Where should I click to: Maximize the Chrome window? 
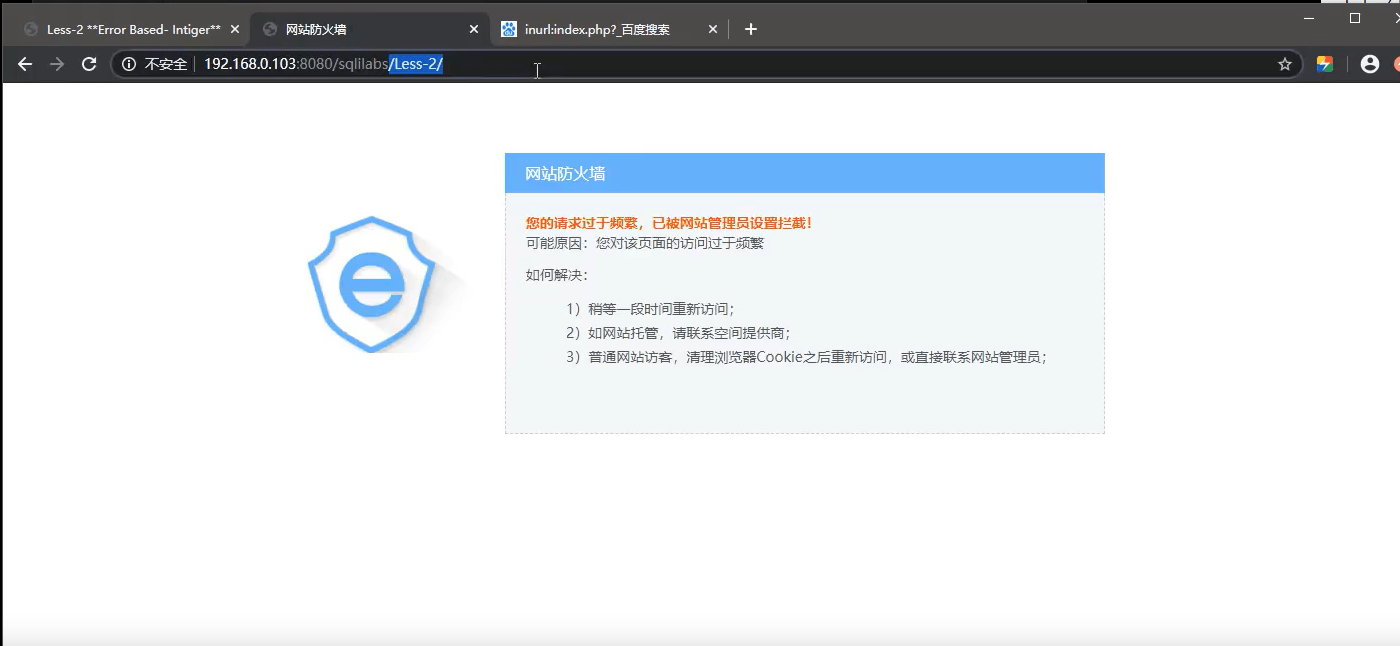point(1355,18)
